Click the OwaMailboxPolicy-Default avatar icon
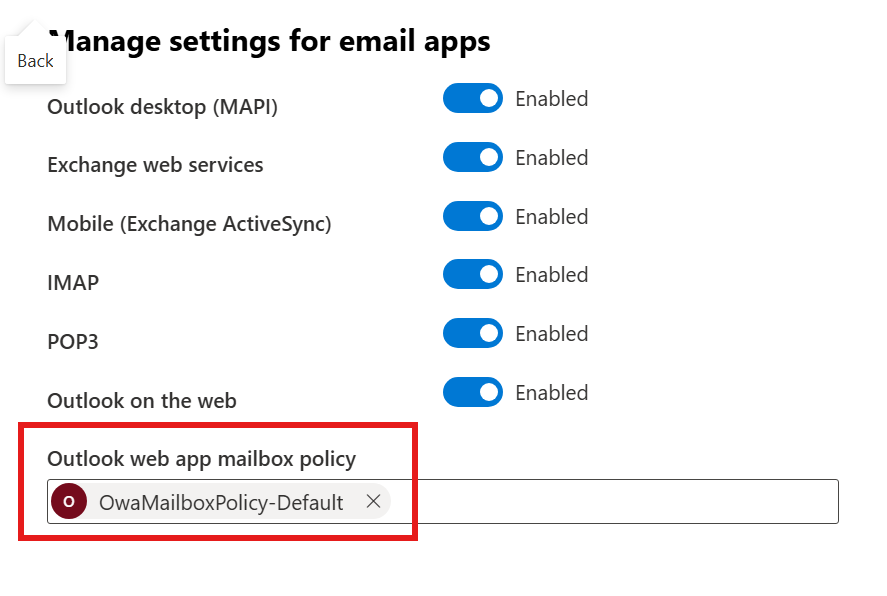Image resolution: width=887 pixels, height=596 pixels. 69,501
